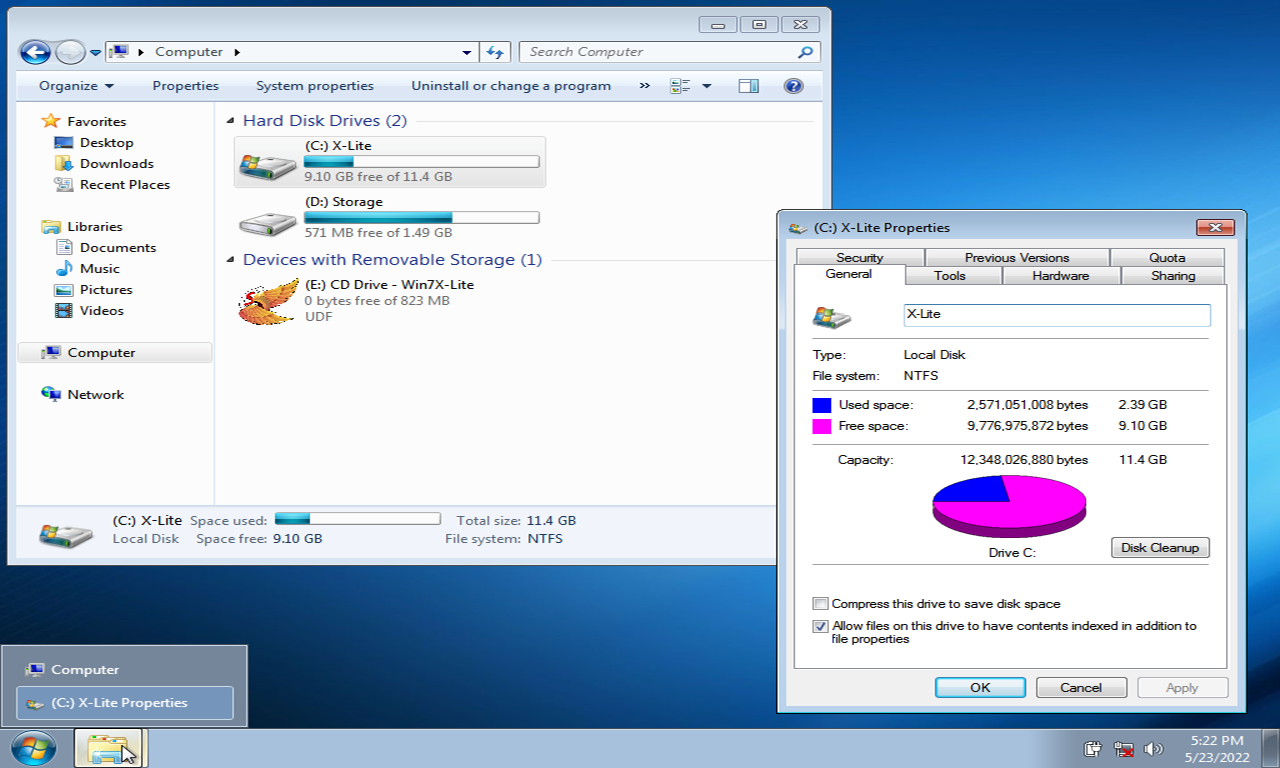Viewport: 1280px width, 768px height.
Task: Click the Refresh button beside the address bar
Action: [495, 52]
